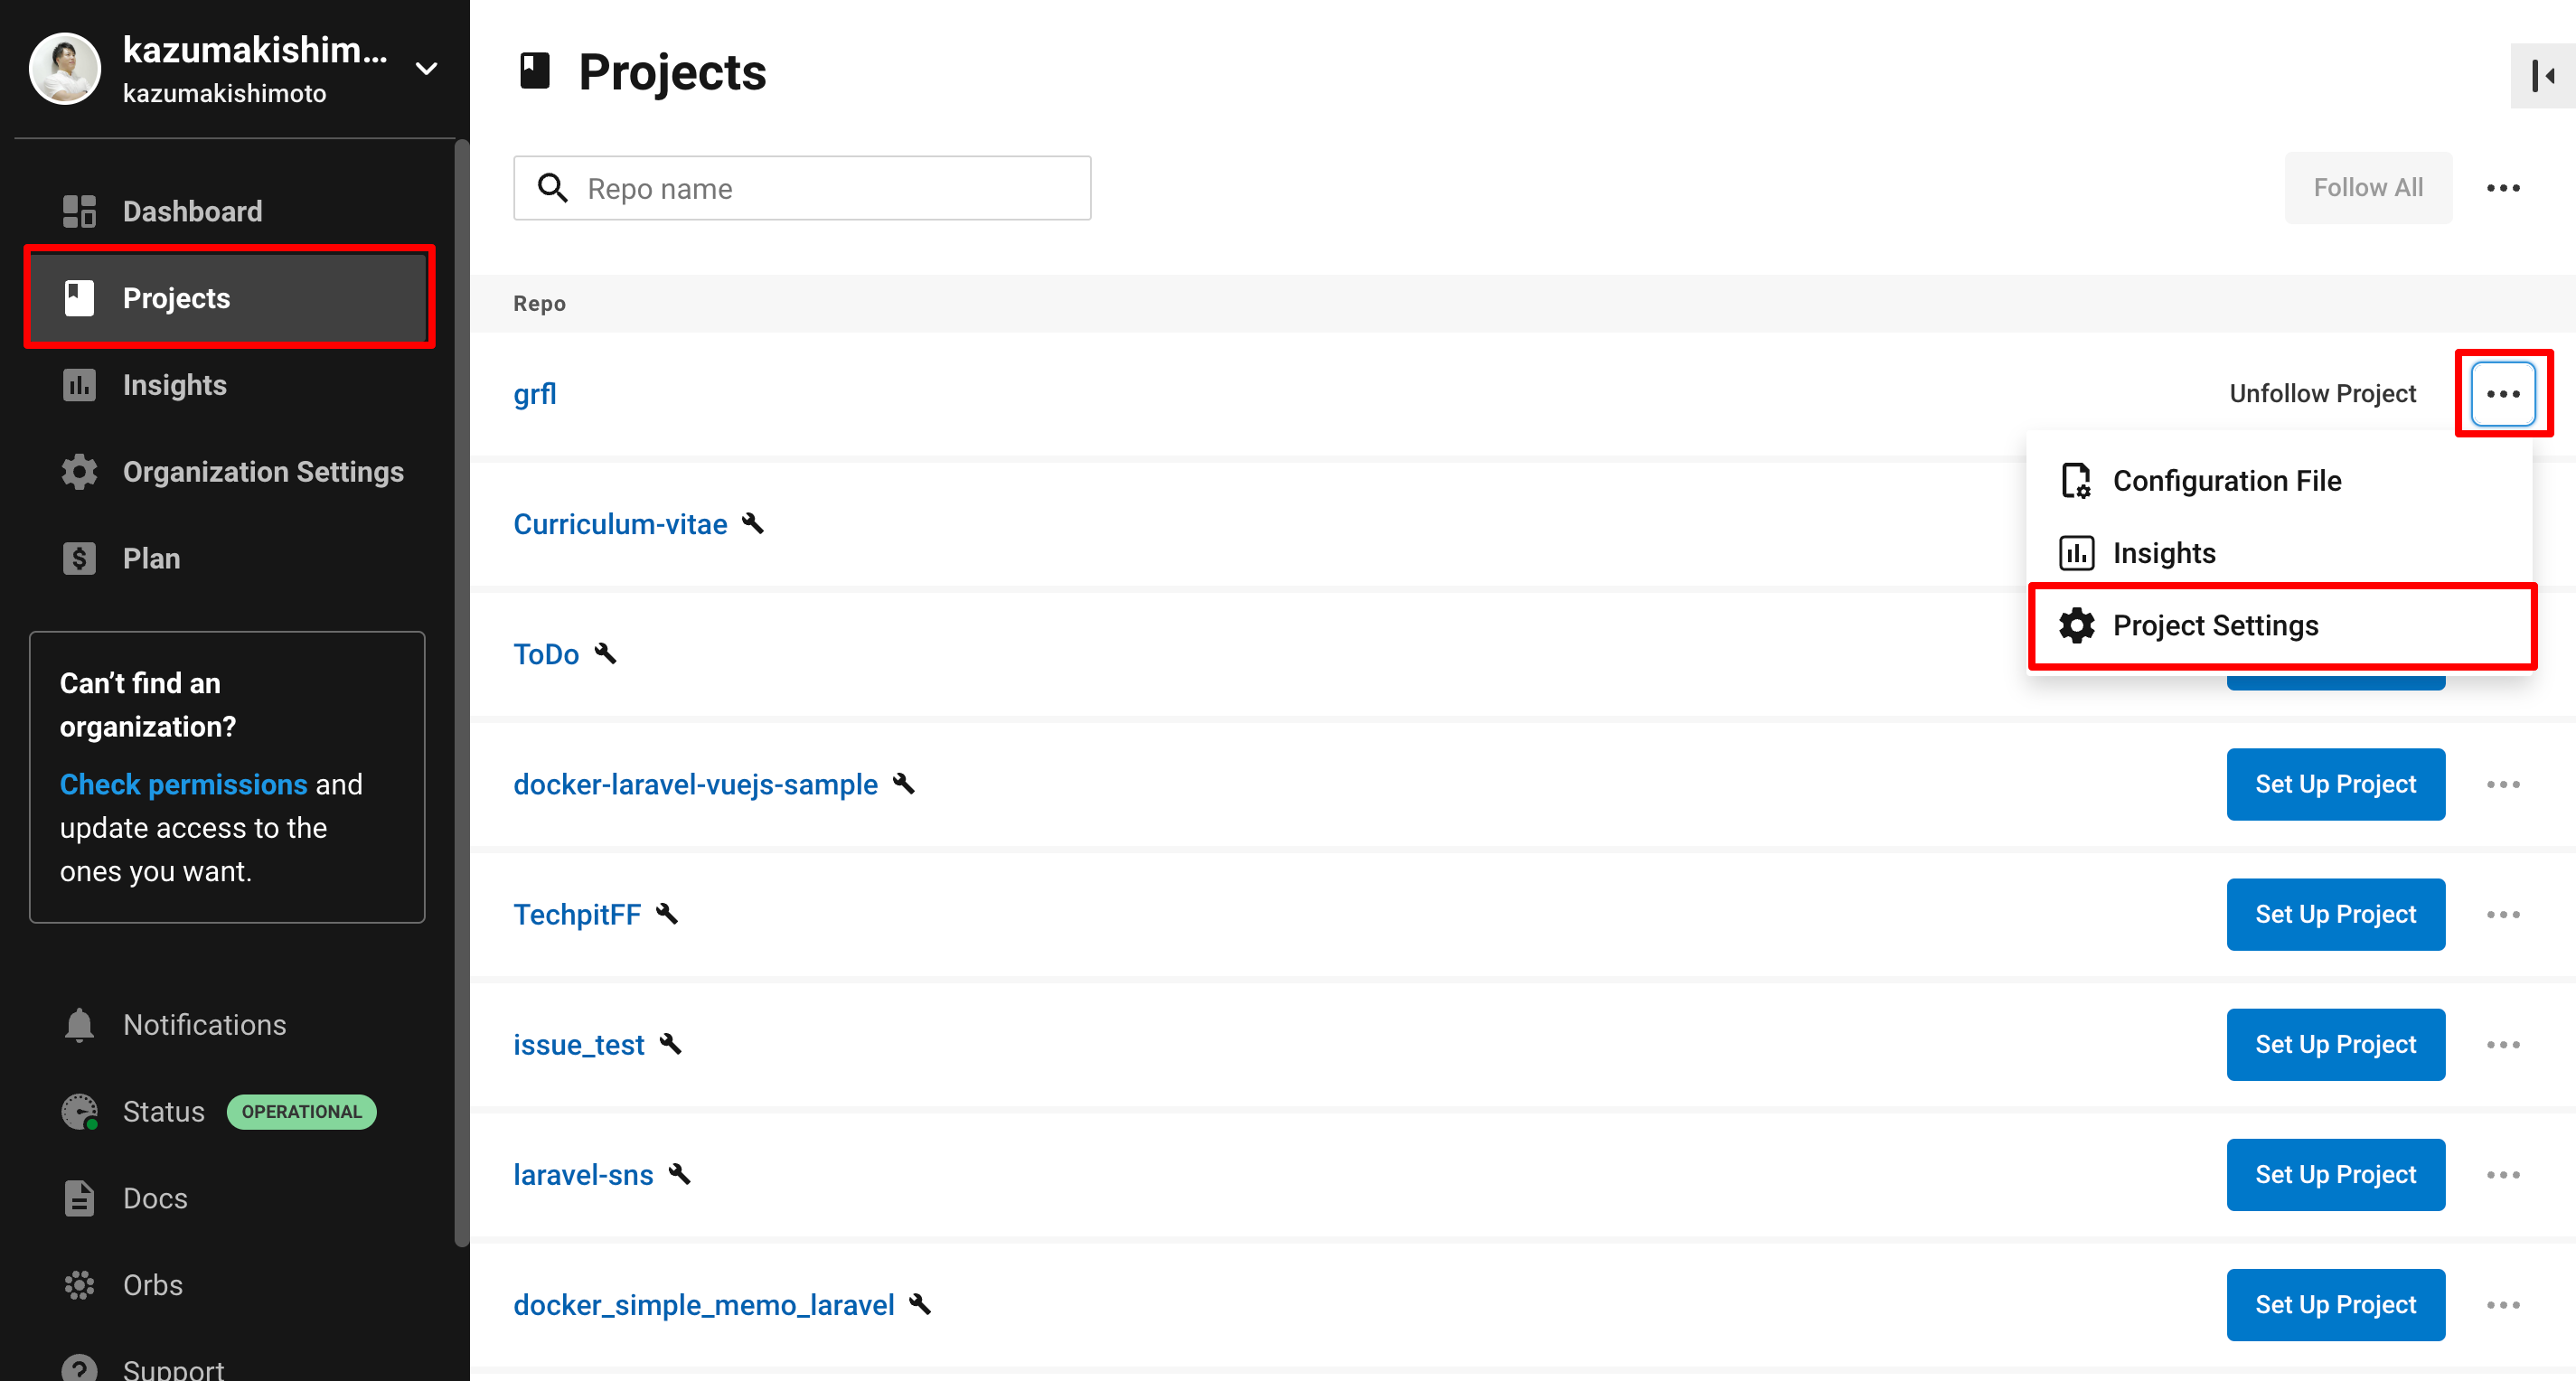Toggle Unfollow Project for grfl
The height and width of the screenshot is (1381, 2576).
click(2321, 394)
